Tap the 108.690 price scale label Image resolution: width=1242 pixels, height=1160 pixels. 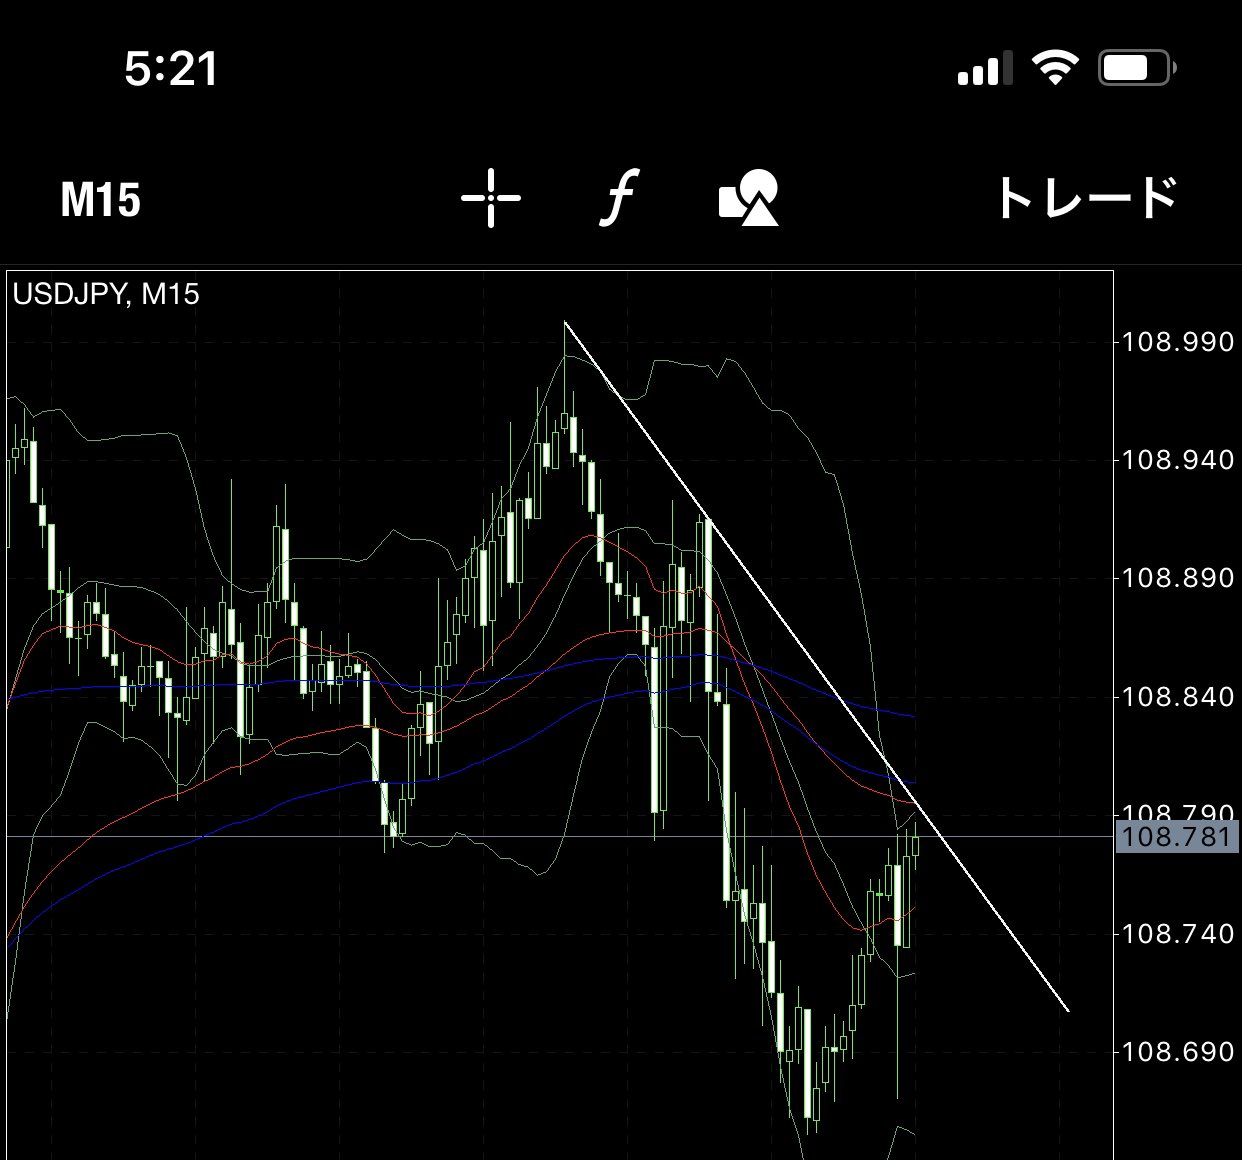(x=1178, y=1051)
